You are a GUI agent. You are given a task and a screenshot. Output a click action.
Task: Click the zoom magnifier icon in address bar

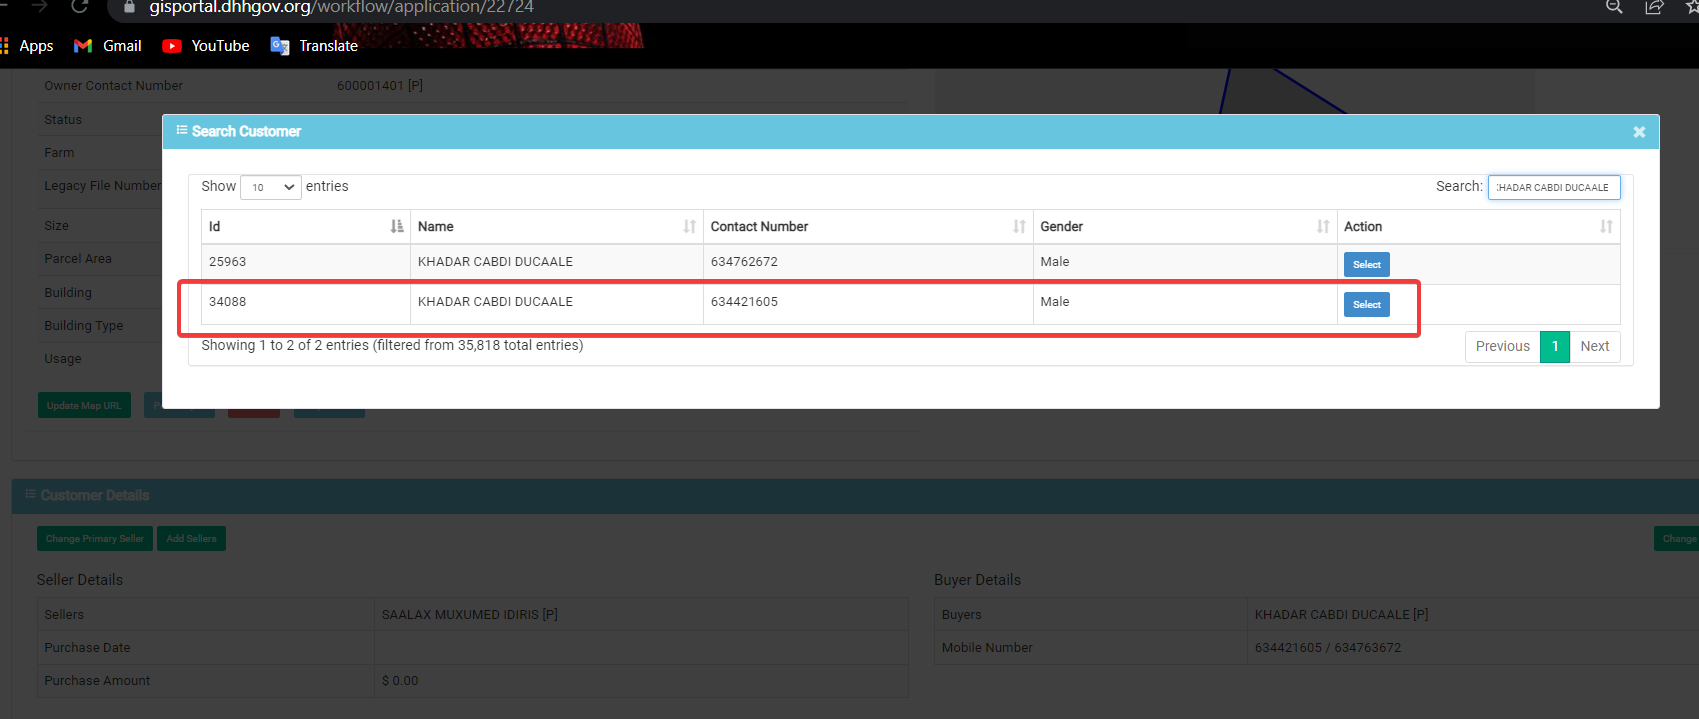1614,7
